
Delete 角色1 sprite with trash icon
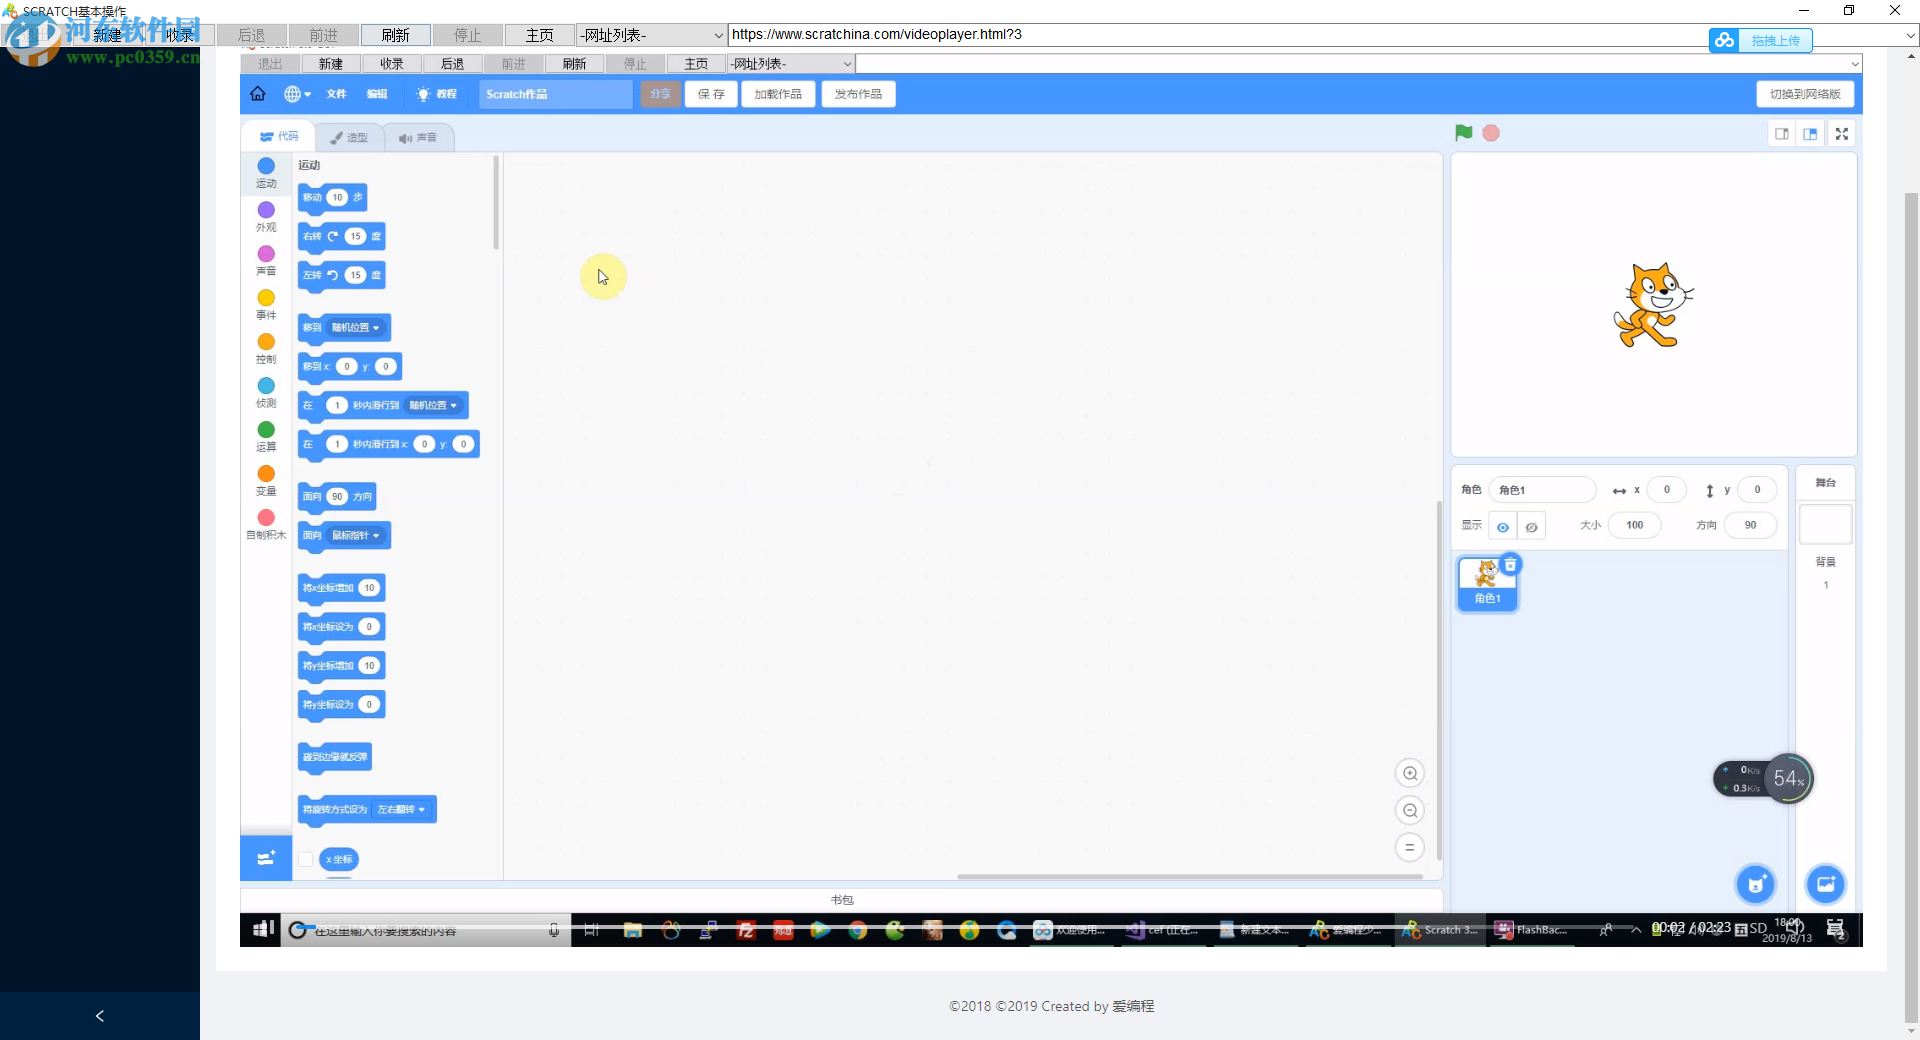click(1511, 564)
